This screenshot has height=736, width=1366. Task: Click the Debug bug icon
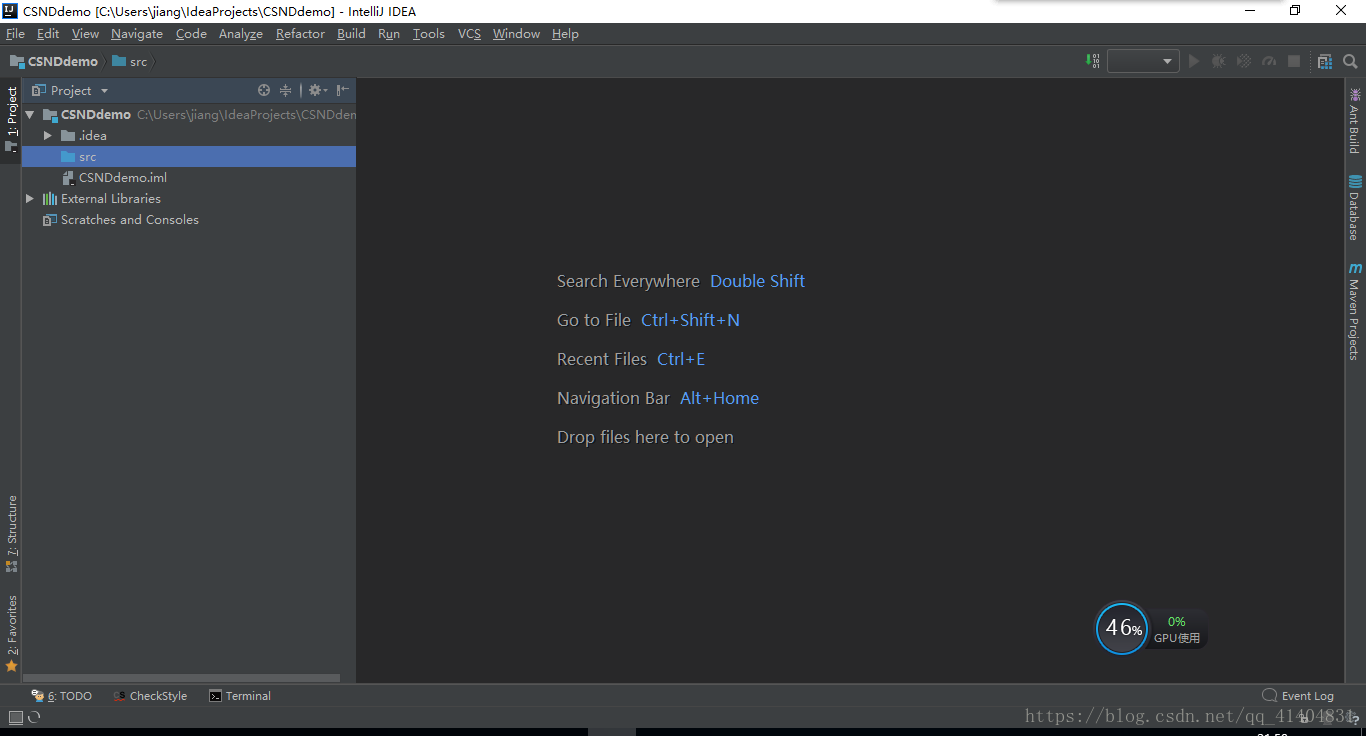1218,61
